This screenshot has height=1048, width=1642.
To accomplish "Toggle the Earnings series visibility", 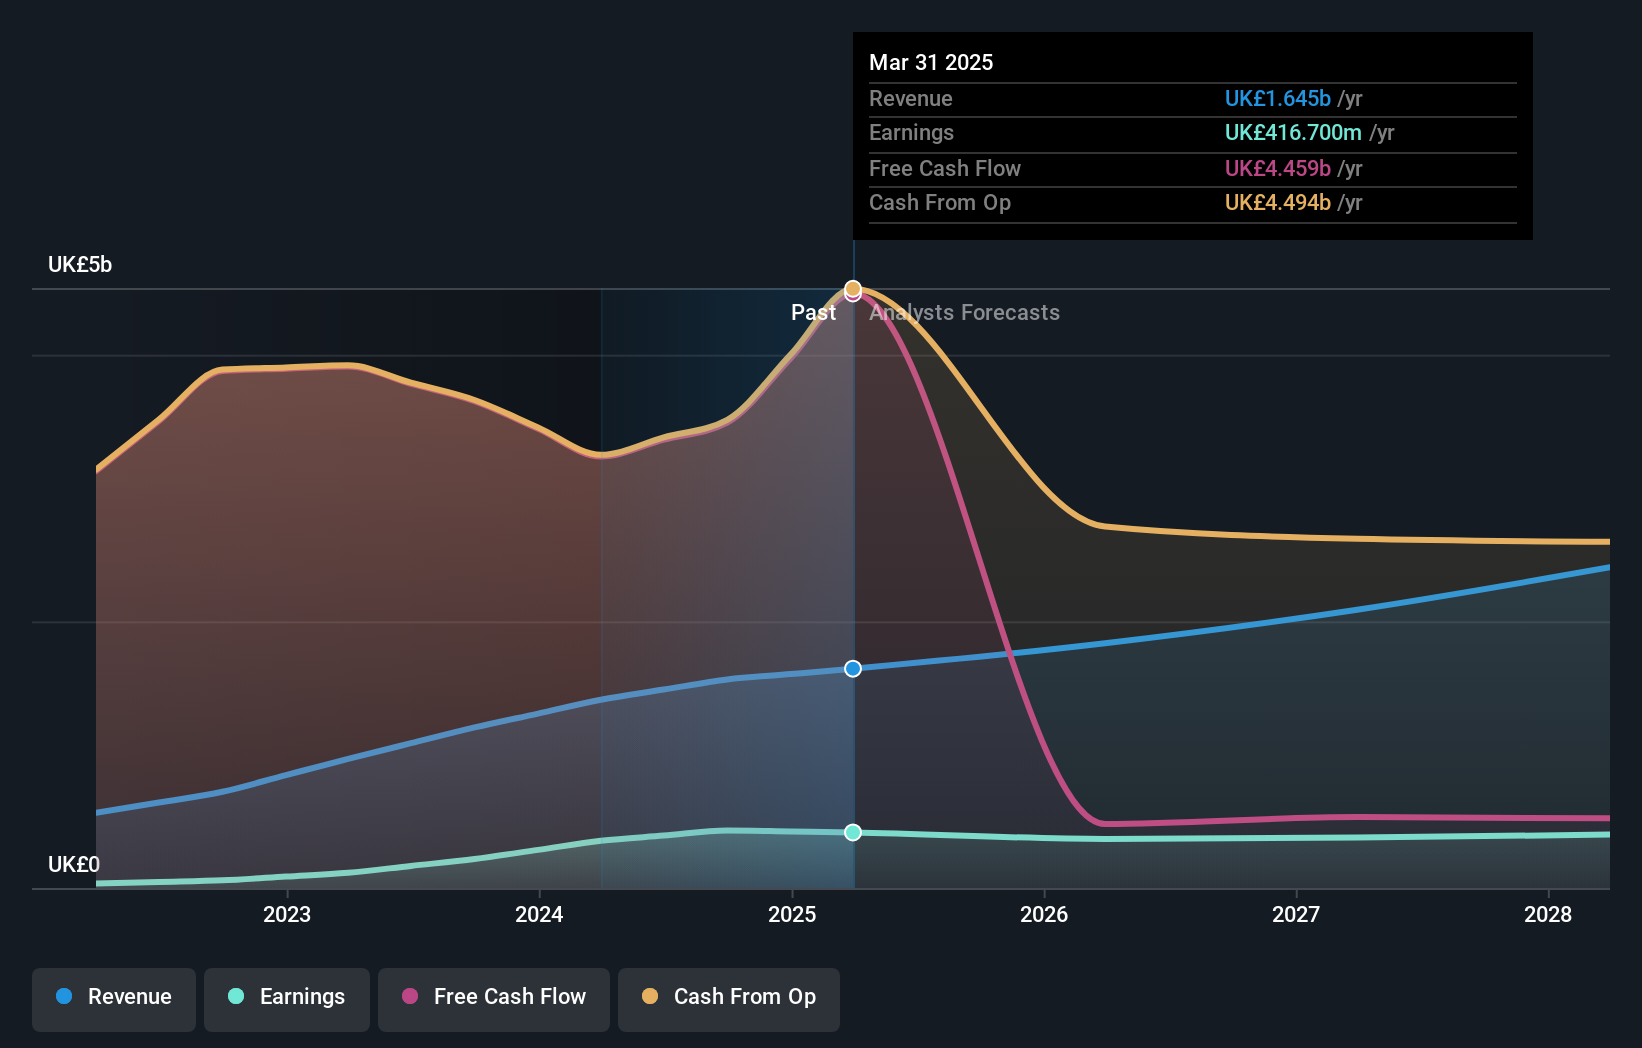I will click(287, 997).
